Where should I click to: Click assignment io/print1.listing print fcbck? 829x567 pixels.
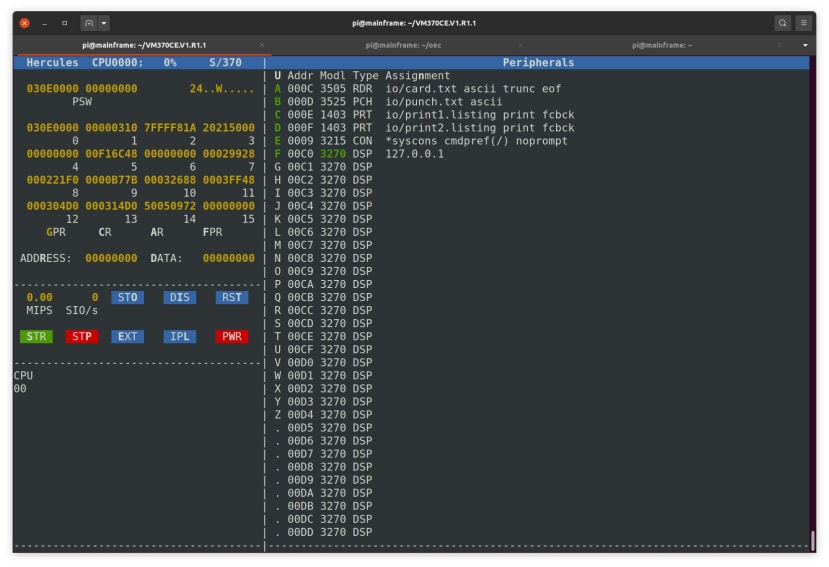[x=480, y=115]
